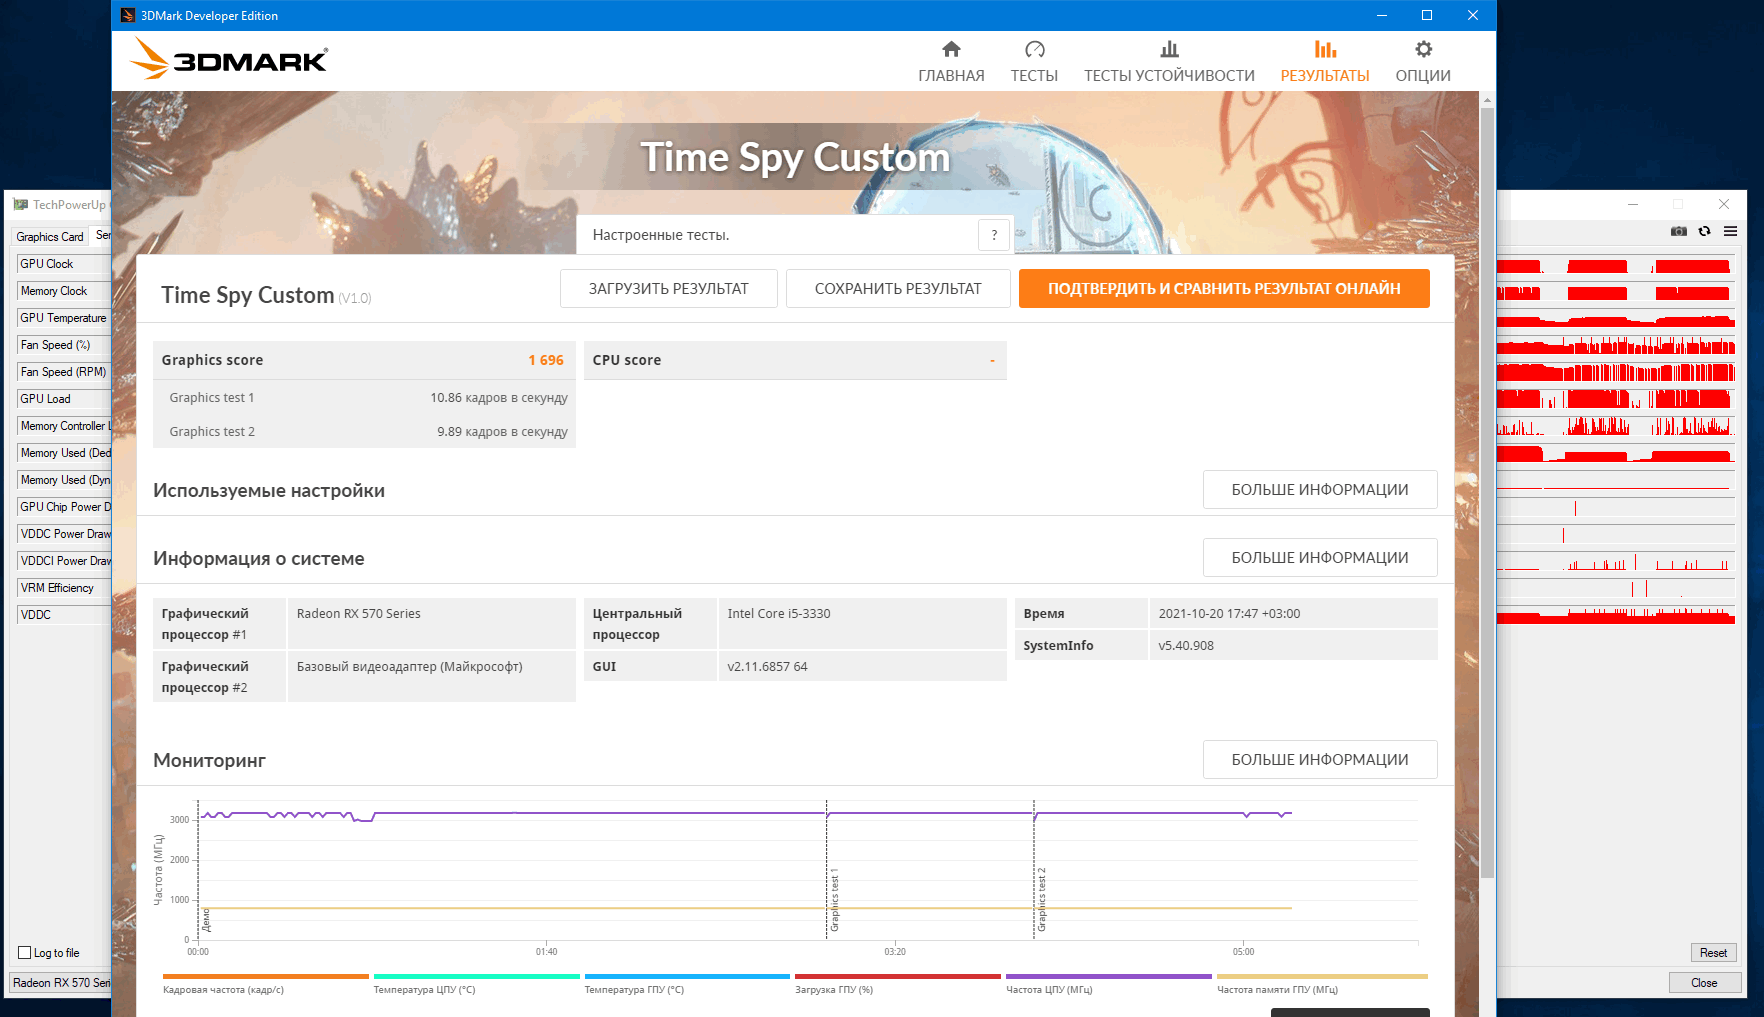Click the 3DMark title bar app icon
This screenshot has height=1017, width=1764.
coord(127,15)
